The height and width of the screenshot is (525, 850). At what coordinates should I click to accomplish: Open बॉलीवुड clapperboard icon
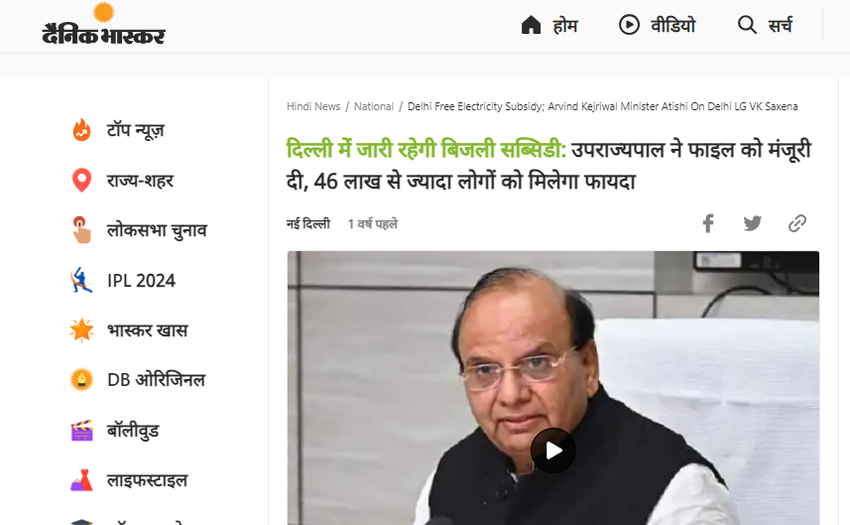pyautogui.click(x=82, y=430)
